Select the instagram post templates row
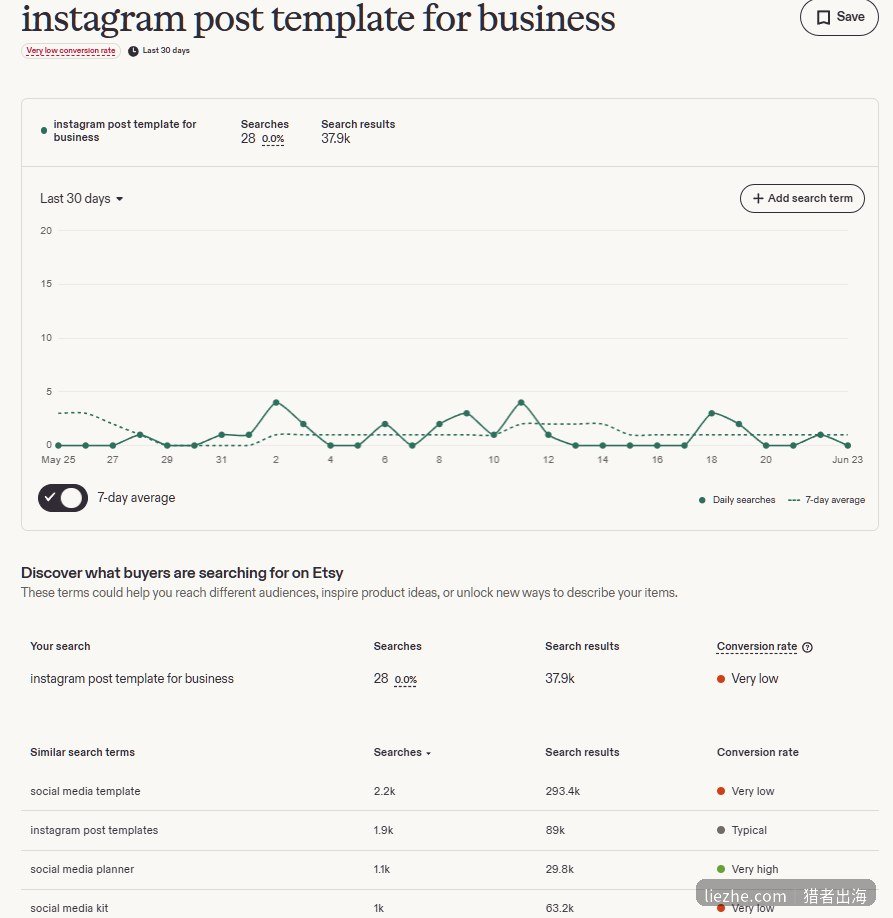 450,830
